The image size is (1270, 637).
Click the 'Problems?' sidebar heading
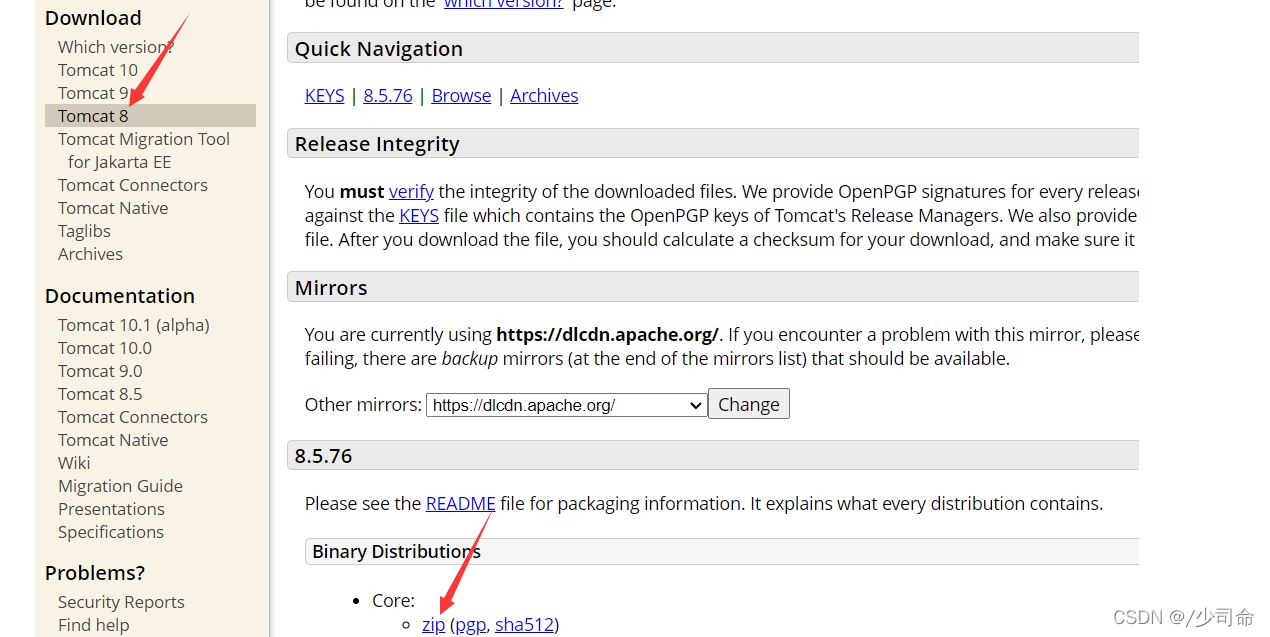tap(95, 573)
